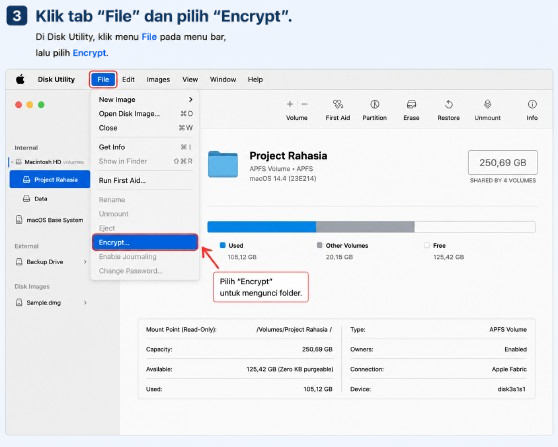Click the blue Encrypt link in instructions
Screen dimensions: 558x447
(89, 53)
